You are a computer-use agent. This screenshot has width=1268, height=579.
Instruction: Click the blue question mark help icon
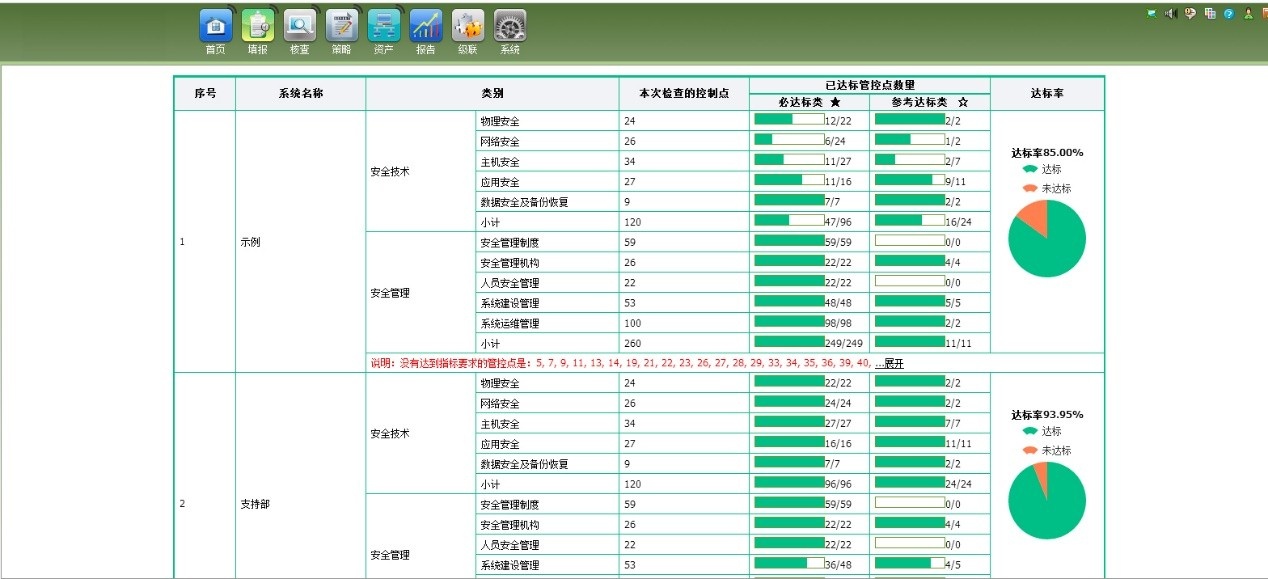click(x=1229, y=14)
